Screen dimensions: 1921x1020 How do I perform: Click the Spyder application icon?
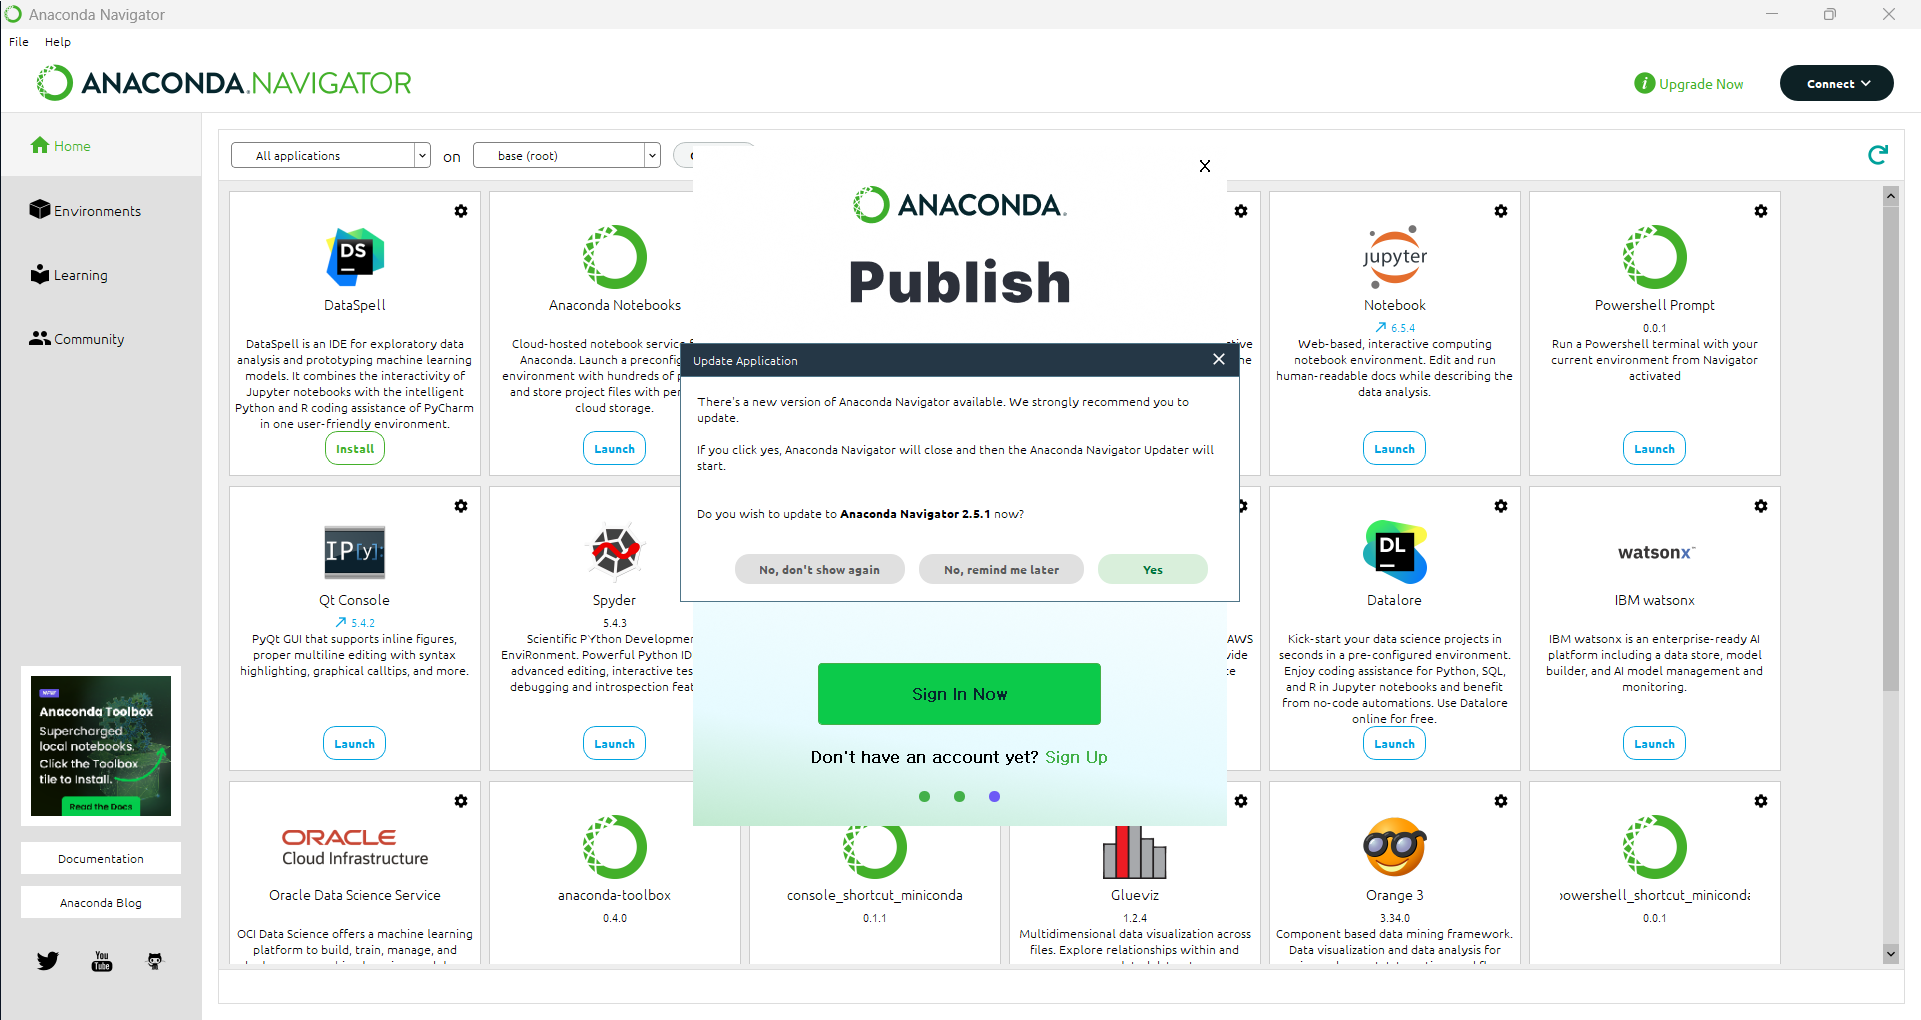(615, 552)
